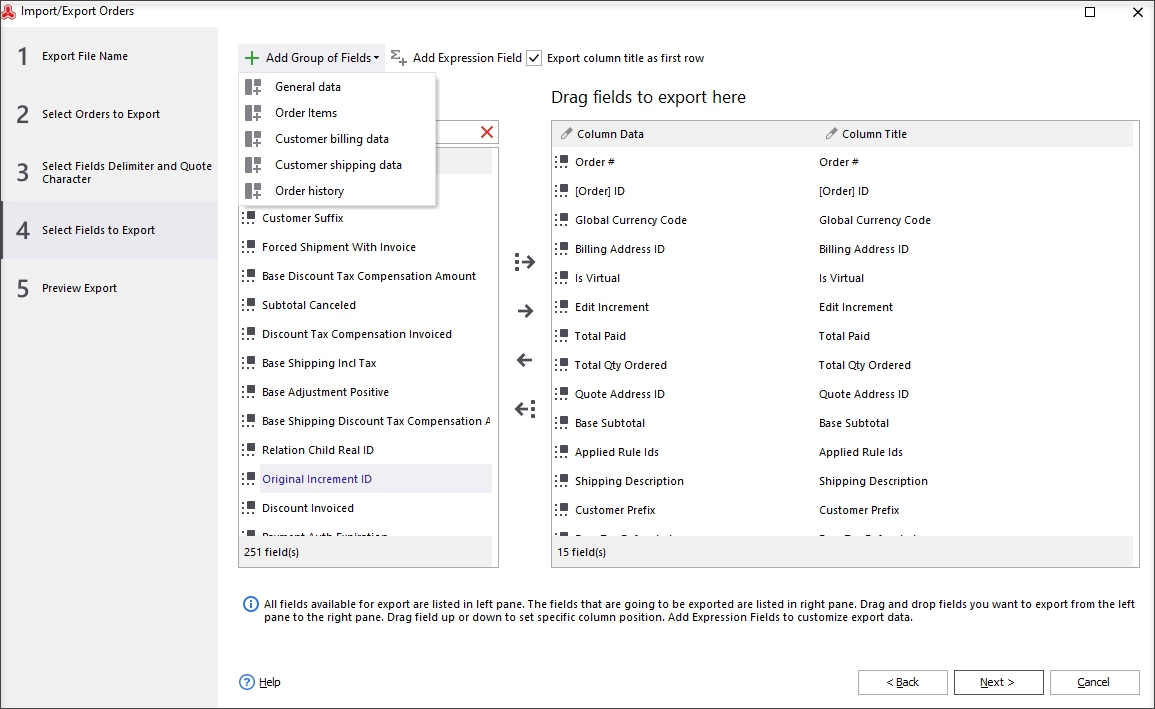Click the Cancel button
Screen dimensions: 1155x709
pyautogui.click(x=1094, y=682)
